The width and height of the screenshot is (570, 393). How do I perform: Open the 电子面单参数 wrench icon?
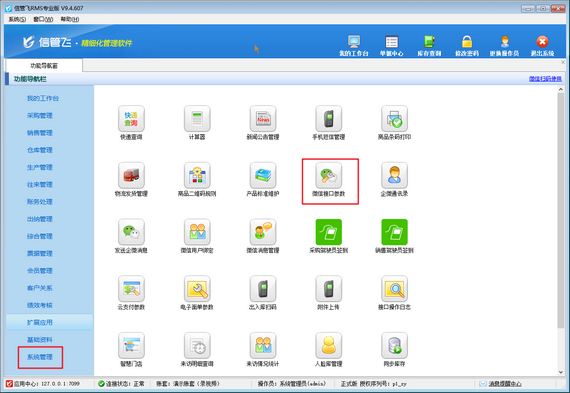point(197,289)
